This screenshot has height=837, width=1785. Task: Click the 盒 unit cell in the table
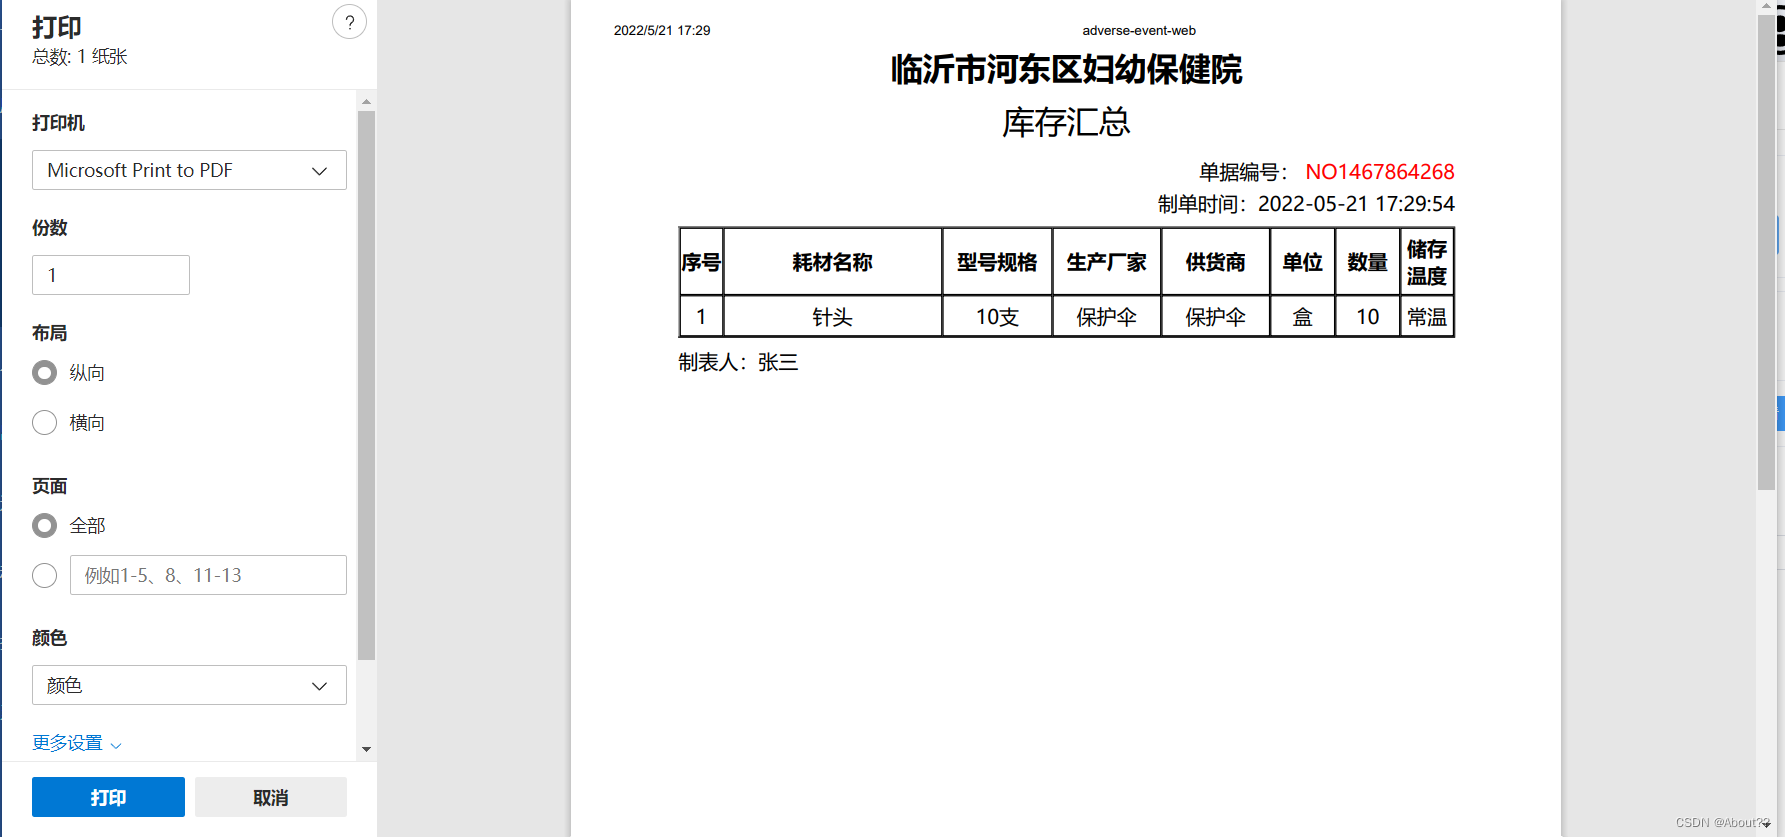pos(1302,317)
